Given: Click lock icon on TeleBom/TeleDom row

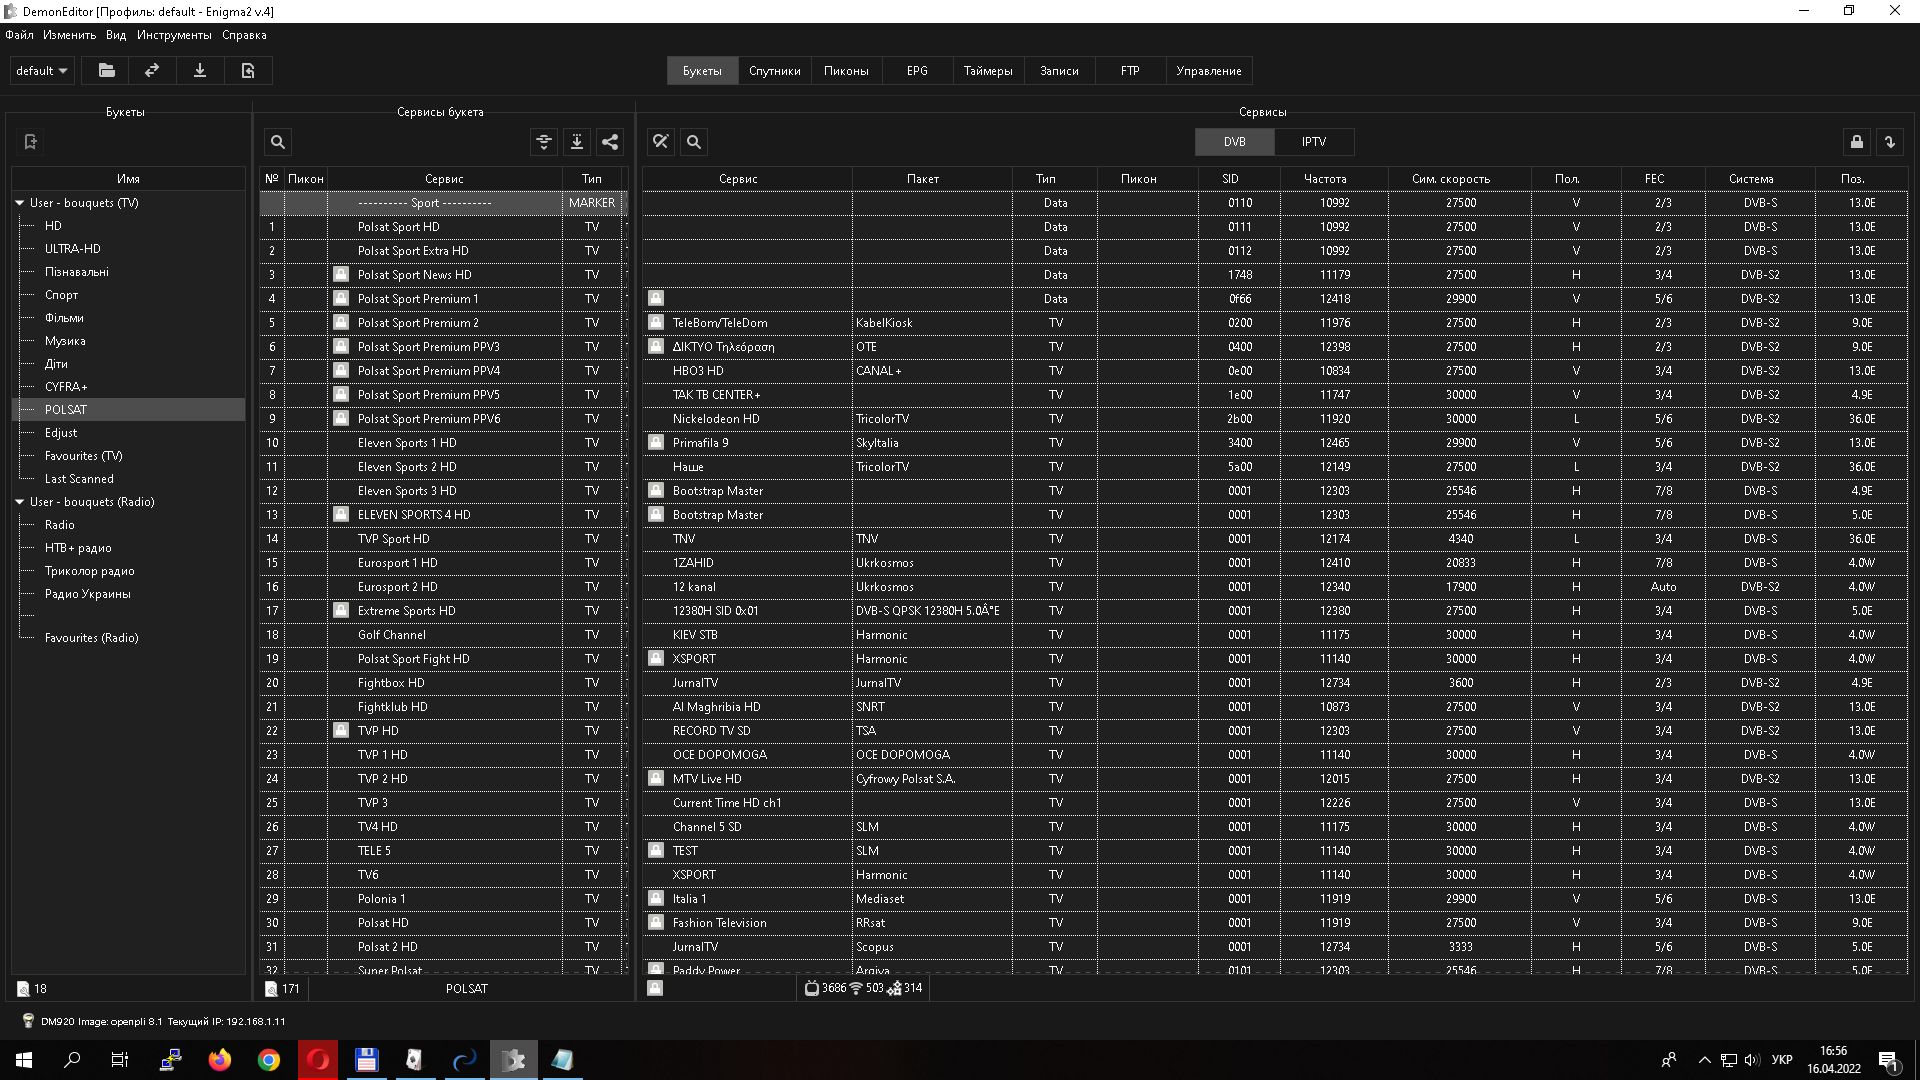Looking at the screenshot, I should (656, 322).
